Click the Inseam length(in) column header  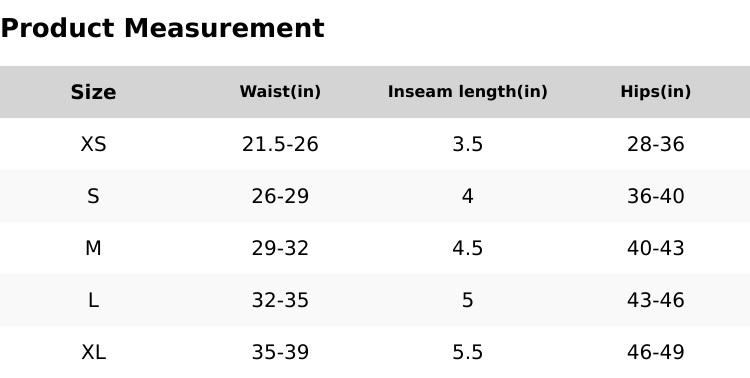[x=467, y=91]
